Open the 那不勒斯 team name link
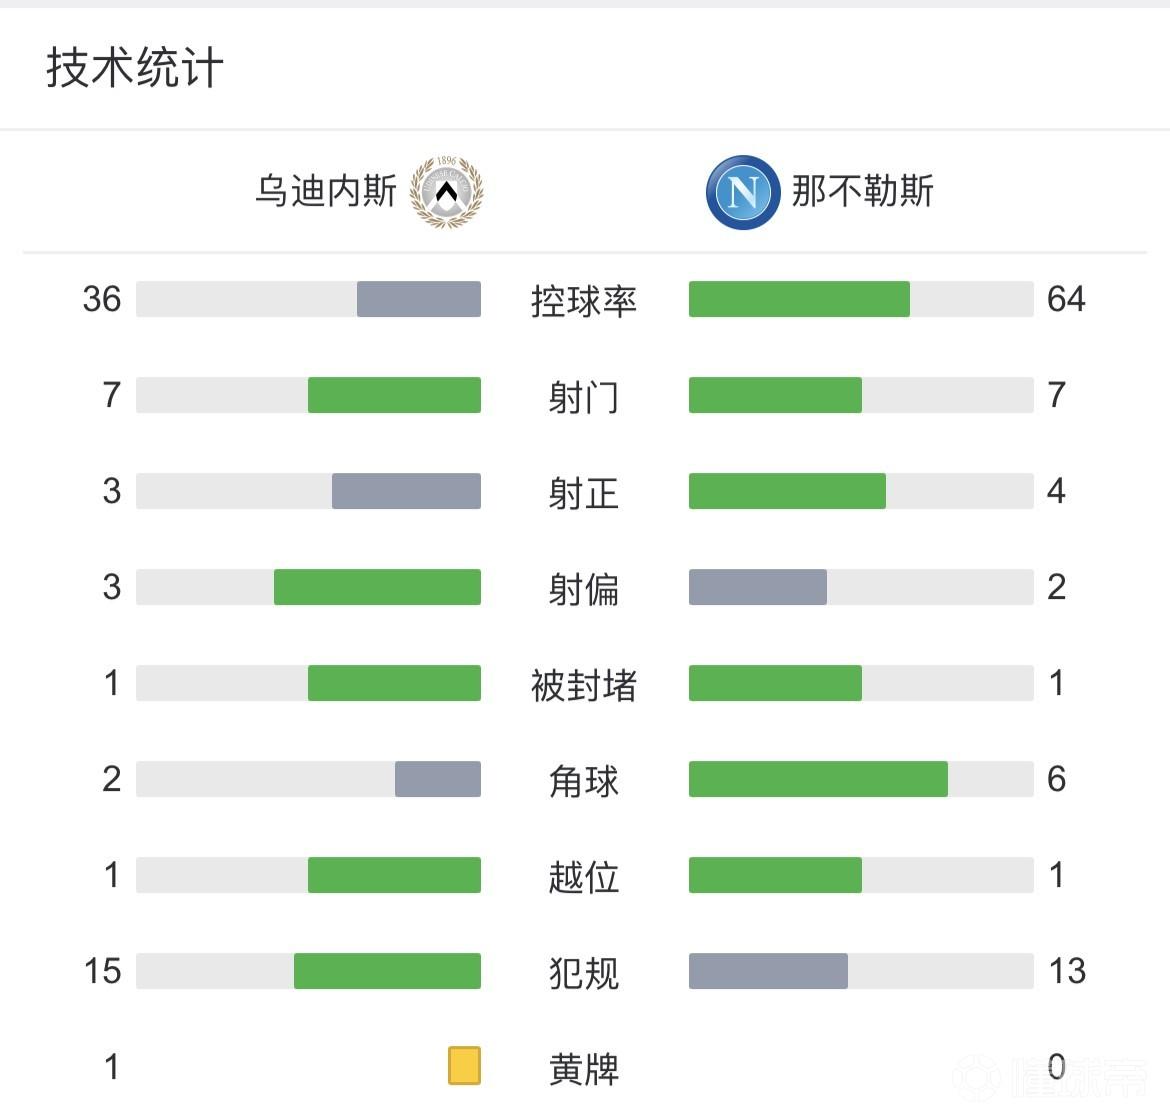 click(862, 191)
